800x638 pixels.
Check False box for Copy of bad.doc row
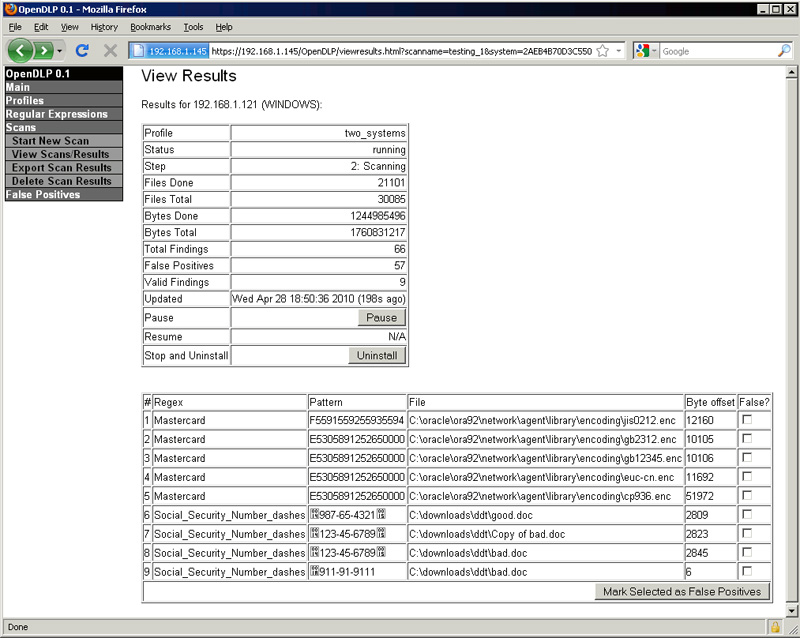tap(747, 533)
